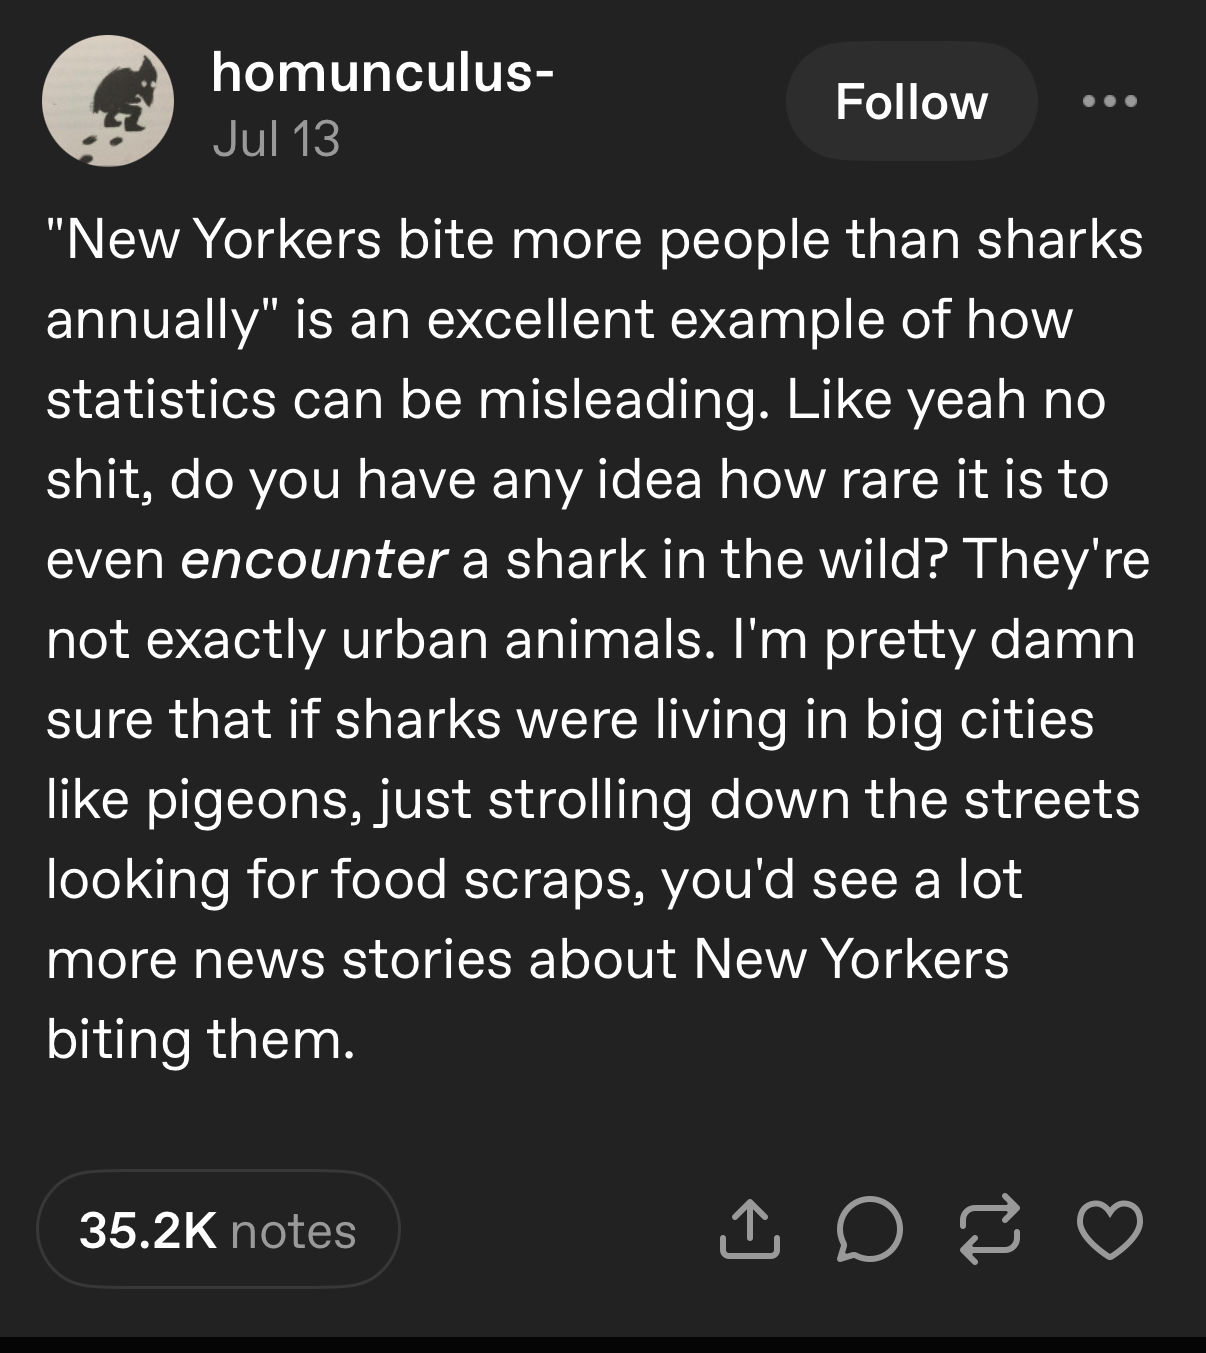1206x1353 pixels.
Task: Click the Jul 13 post date
Action: tap(277, 138)
